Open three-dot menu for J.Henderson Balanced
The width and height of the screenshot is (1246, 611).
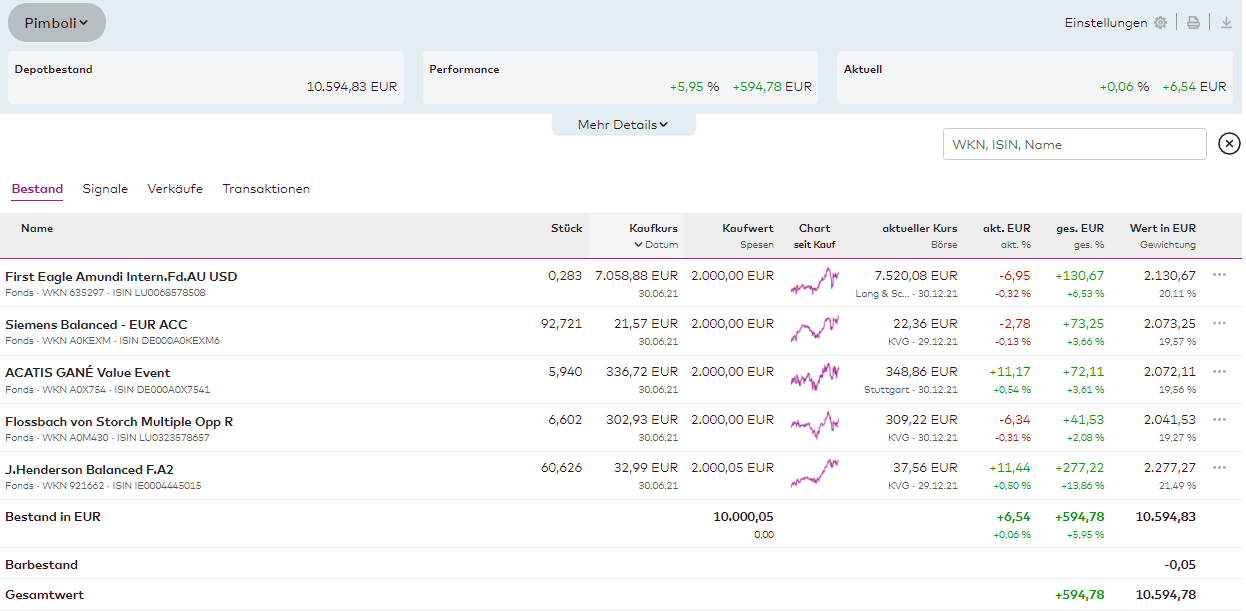(x=1219, y=468)
